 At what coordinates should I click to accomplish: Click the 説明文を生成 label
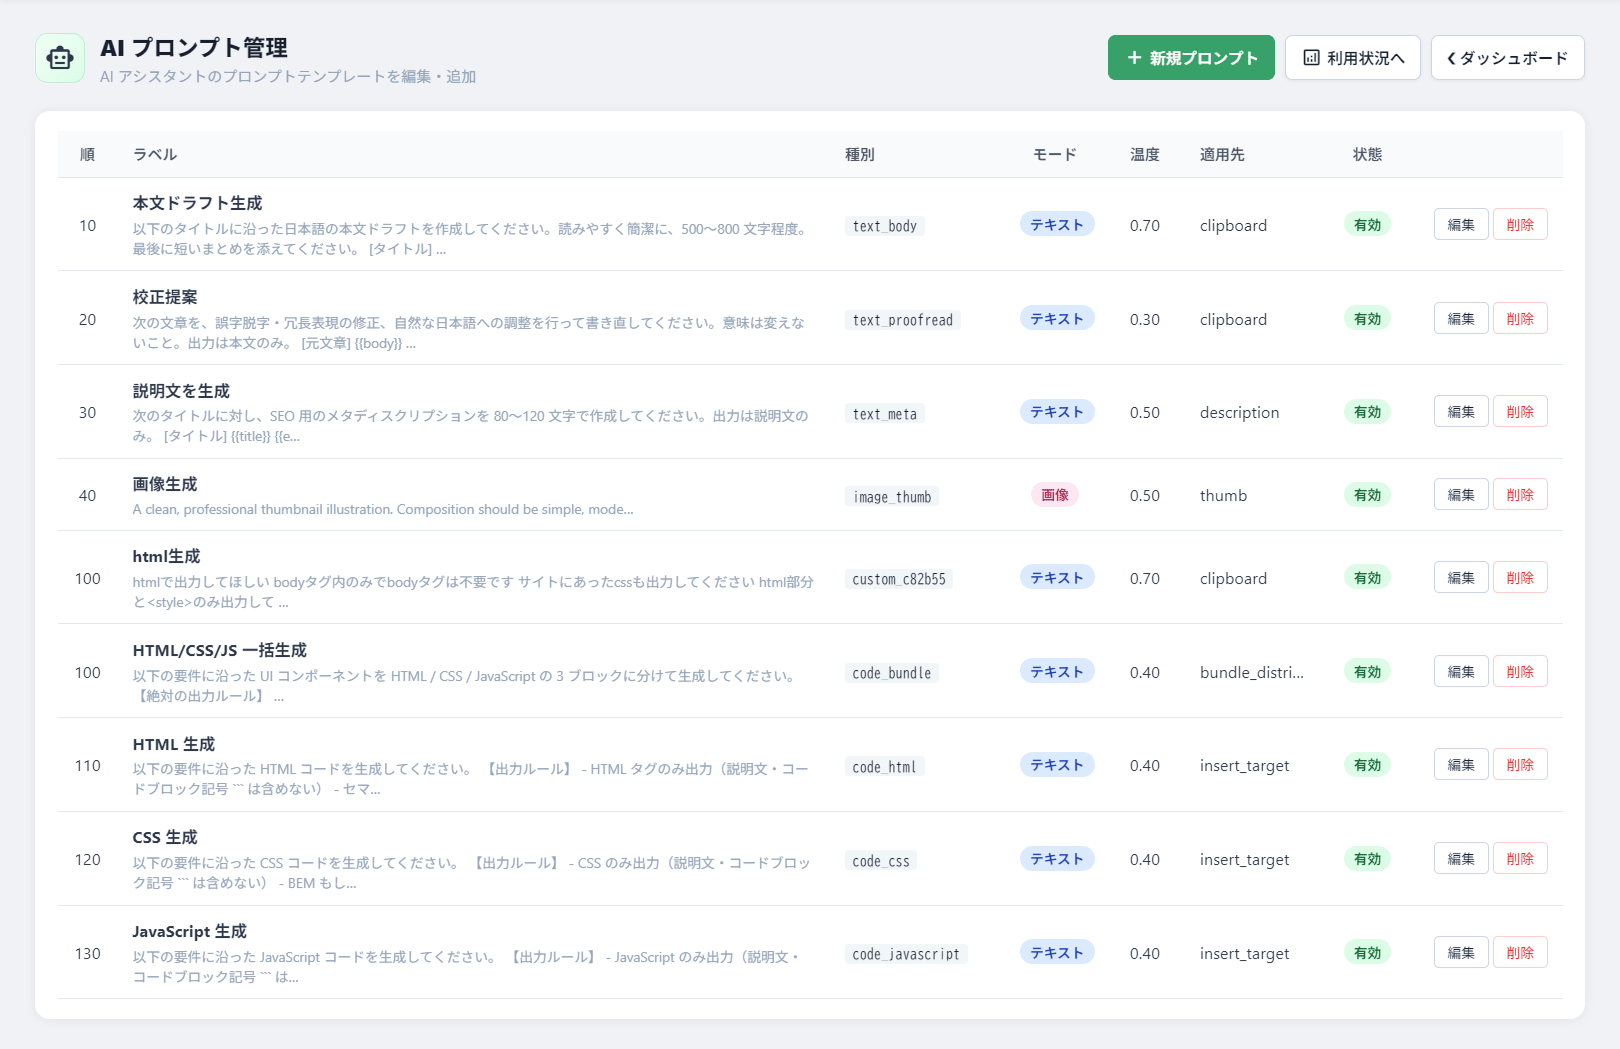coord(181,391)
